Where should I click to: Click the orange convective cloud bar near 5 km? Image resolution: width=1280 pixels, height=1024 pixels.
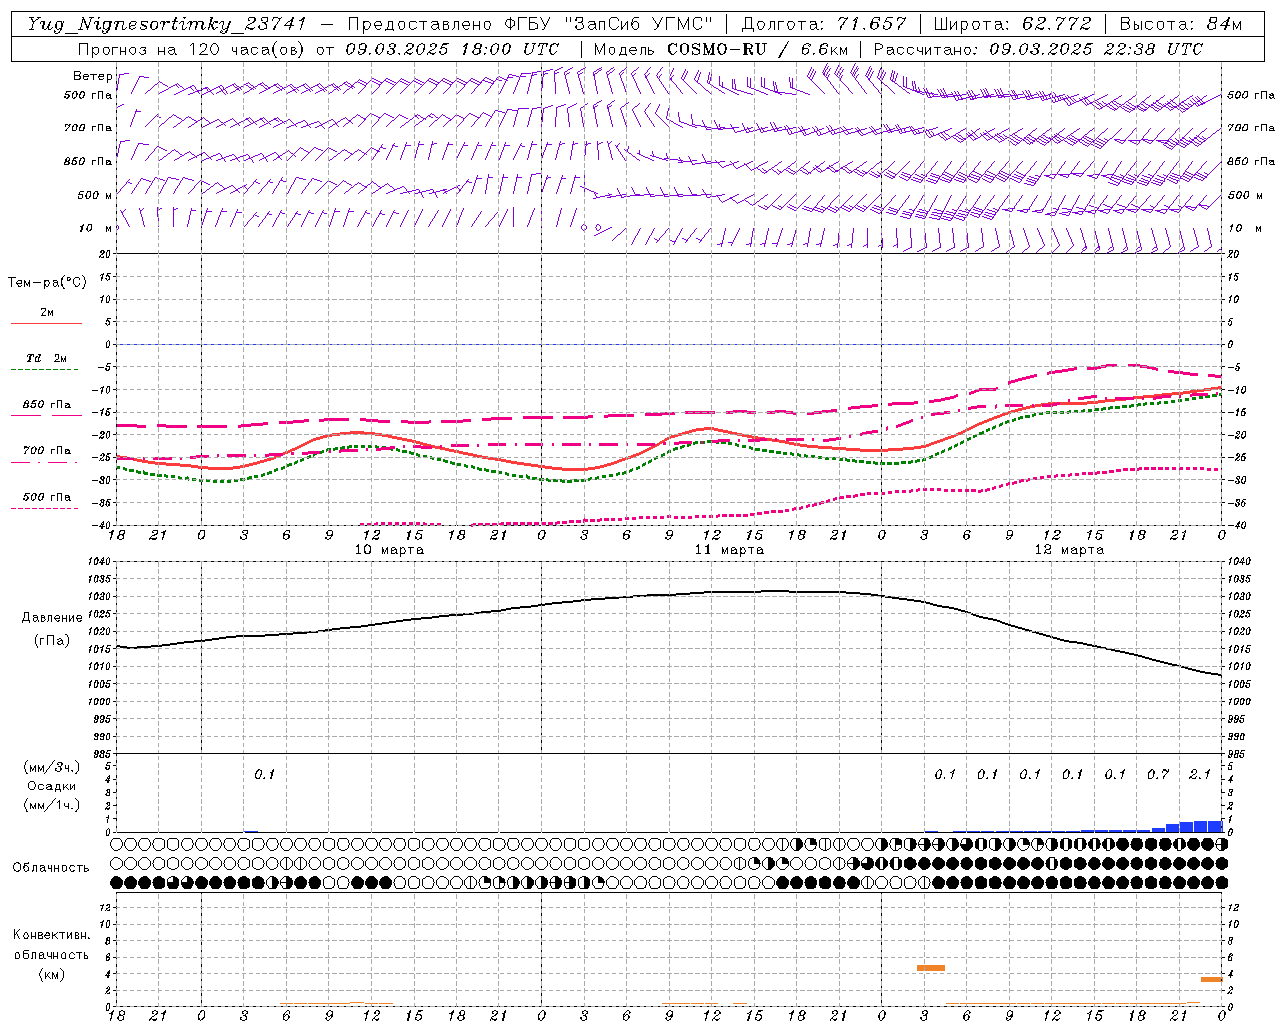click(x=931, y=968)
